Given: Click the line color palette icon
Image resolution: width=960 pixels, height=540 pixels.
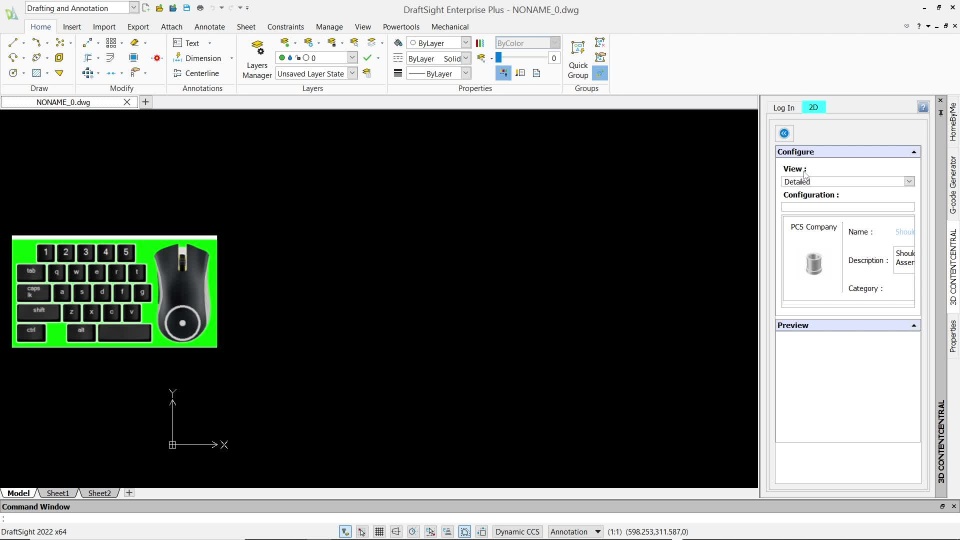Looking at the screenshot, I should coord(480,43).
